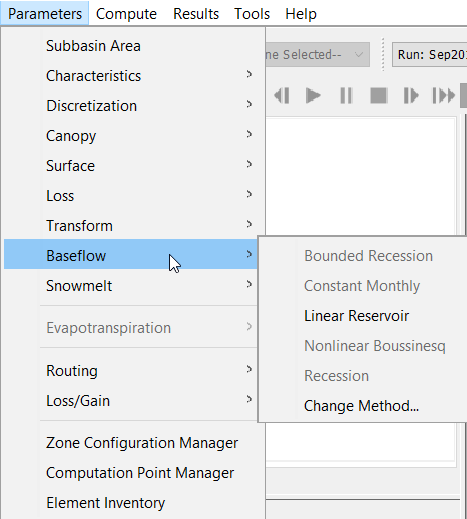Click the step forward playback icon
The width and height of the screenshot is (467, 519).
(411, 96)
